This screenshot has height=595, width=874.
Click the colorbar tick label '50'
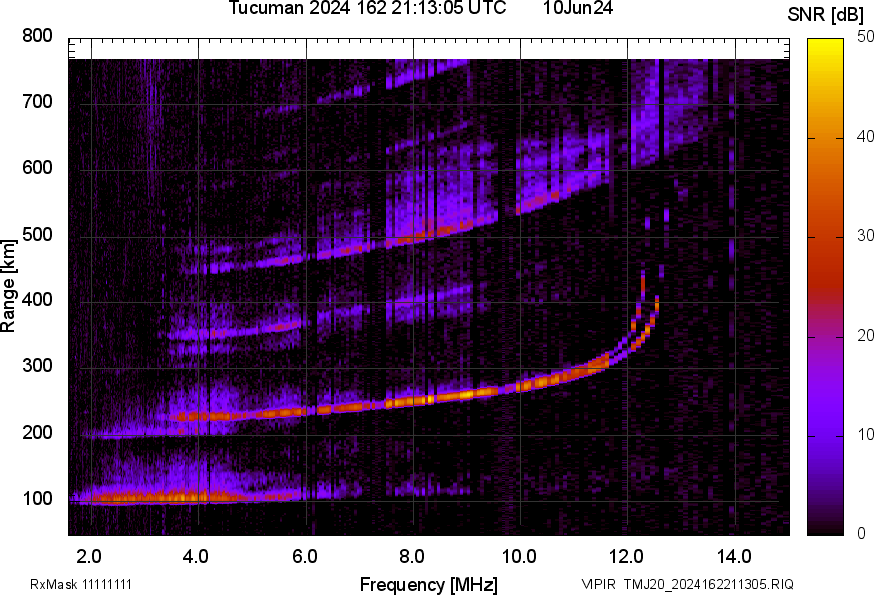click(x=865, y=37)
